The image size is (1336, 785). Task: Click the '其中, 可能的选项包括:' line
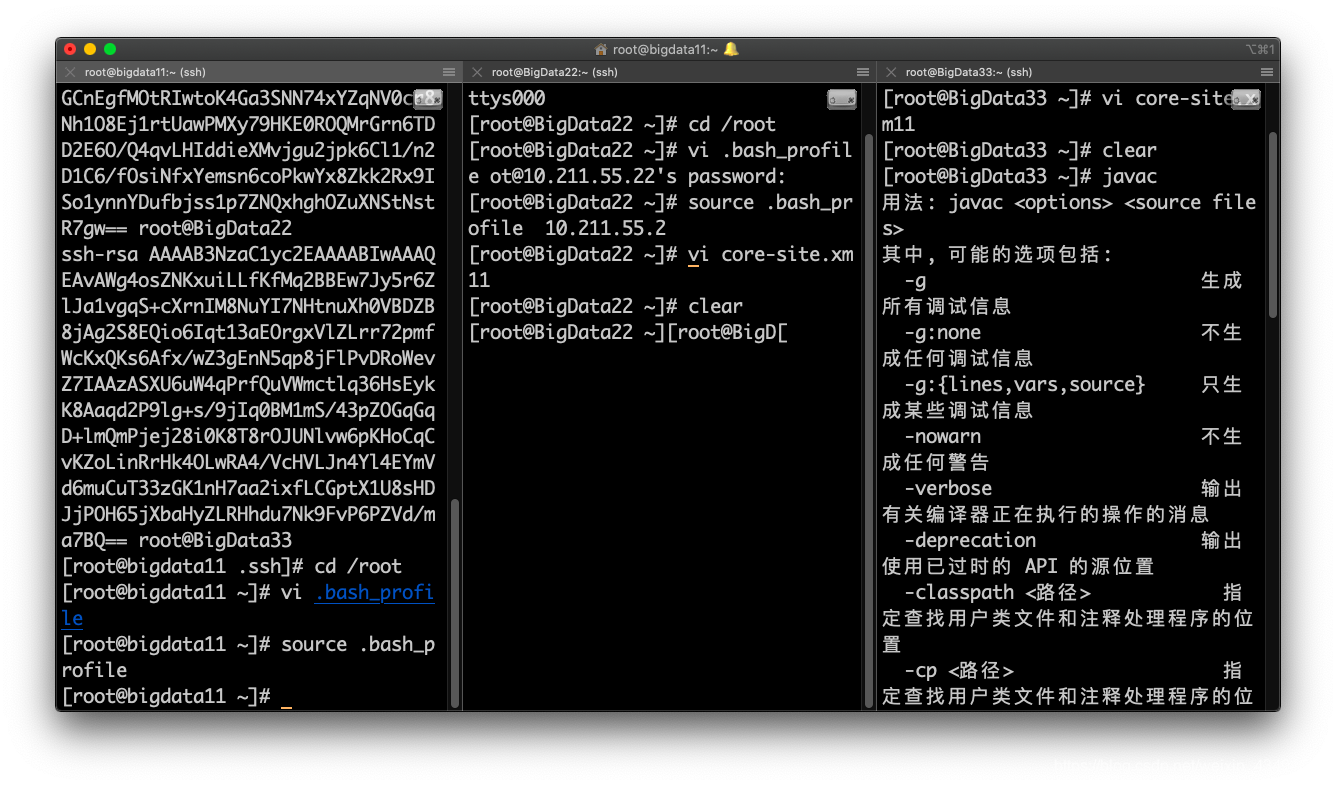tap(997, 255)
